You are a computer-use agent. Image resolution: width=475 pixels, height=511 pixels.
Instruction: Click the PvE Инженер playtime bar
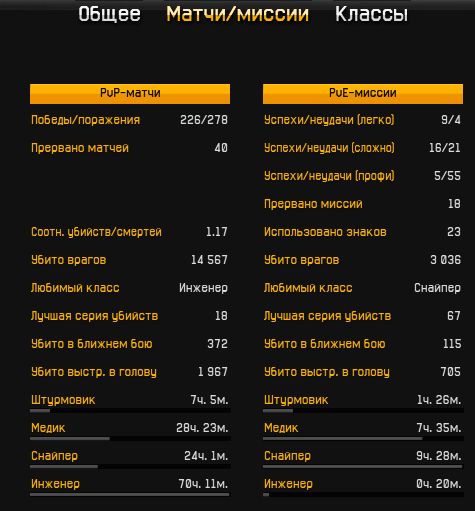click(363, 495)
